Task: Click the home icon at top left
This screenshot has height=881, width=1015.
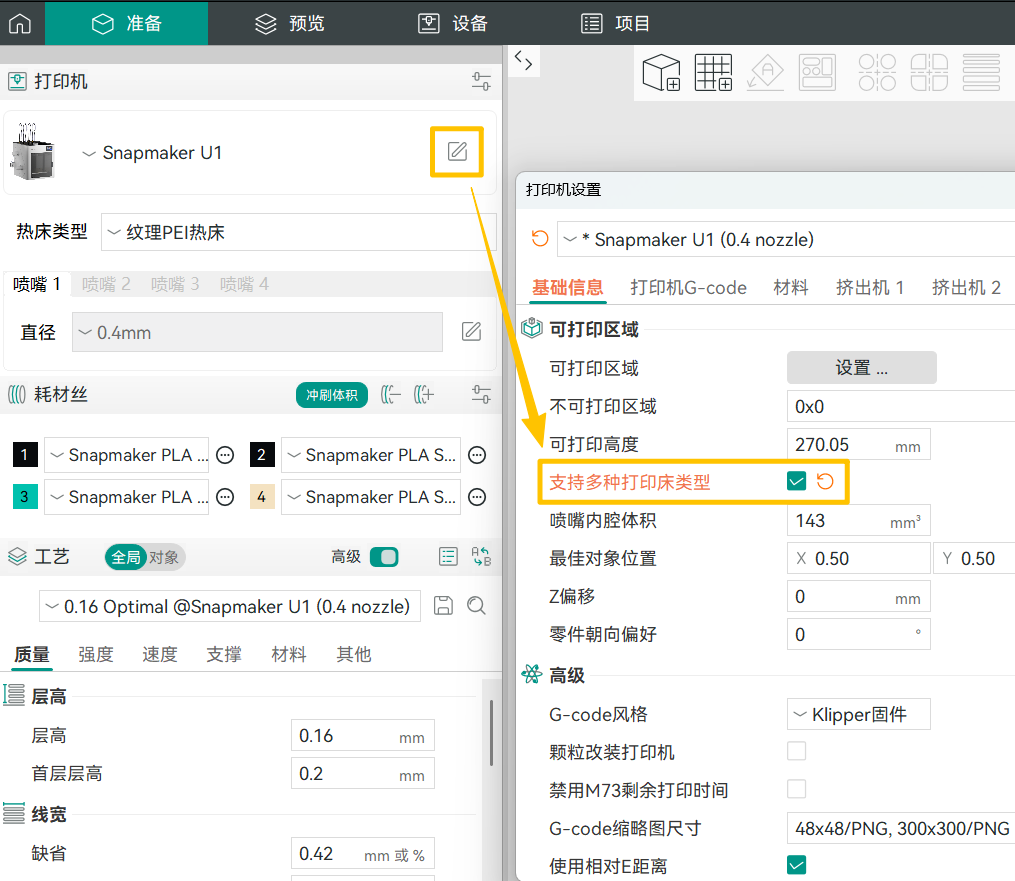Action: click(19, 21)
